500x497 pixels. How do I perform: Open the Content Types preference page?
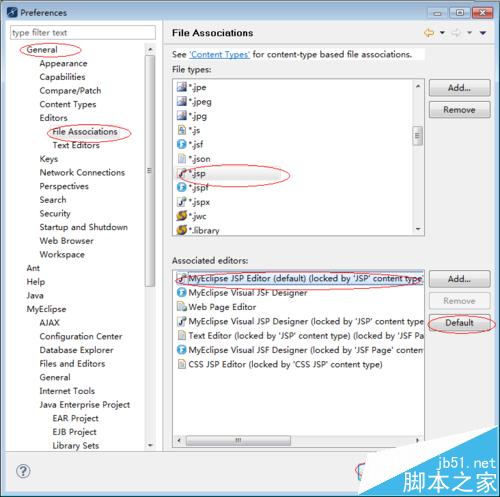click(x=68, y=104)
